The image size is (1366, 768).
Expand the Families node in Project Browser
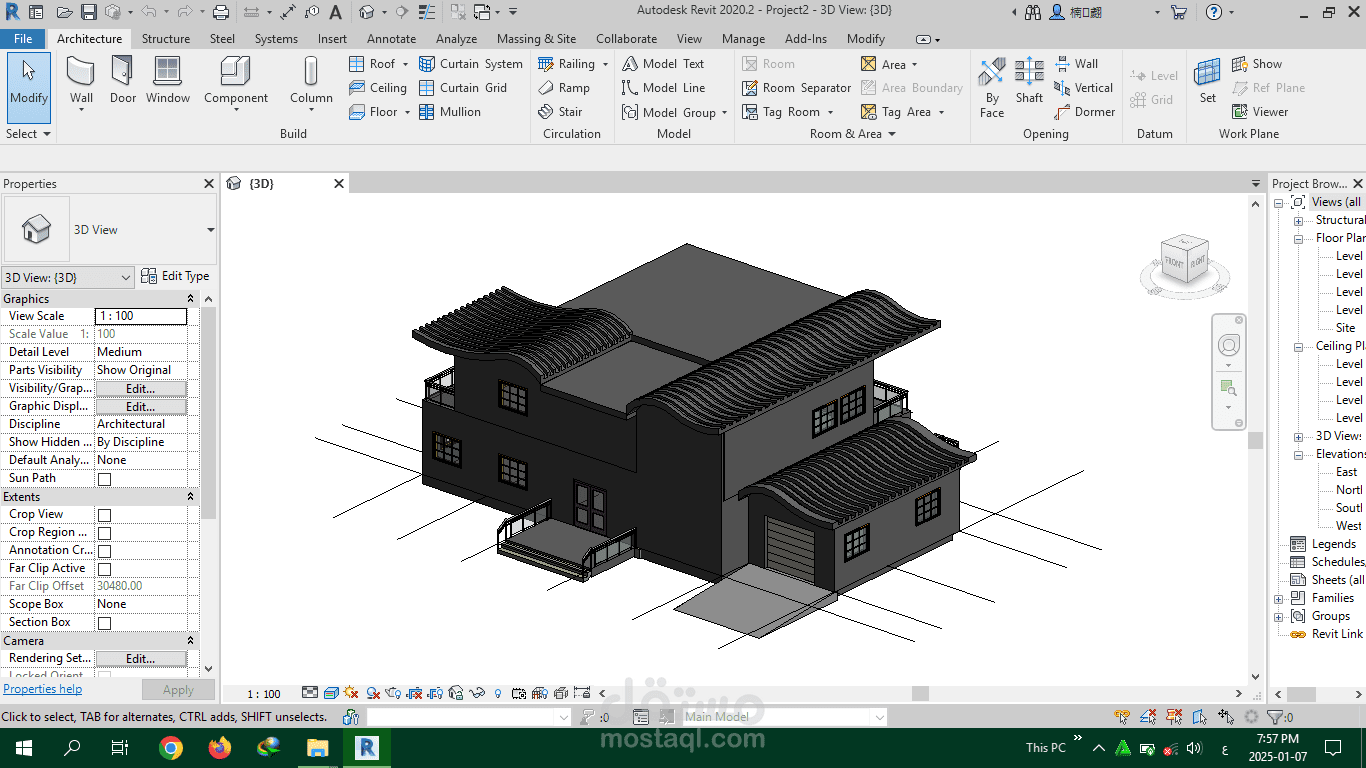tap(1279, 599)
